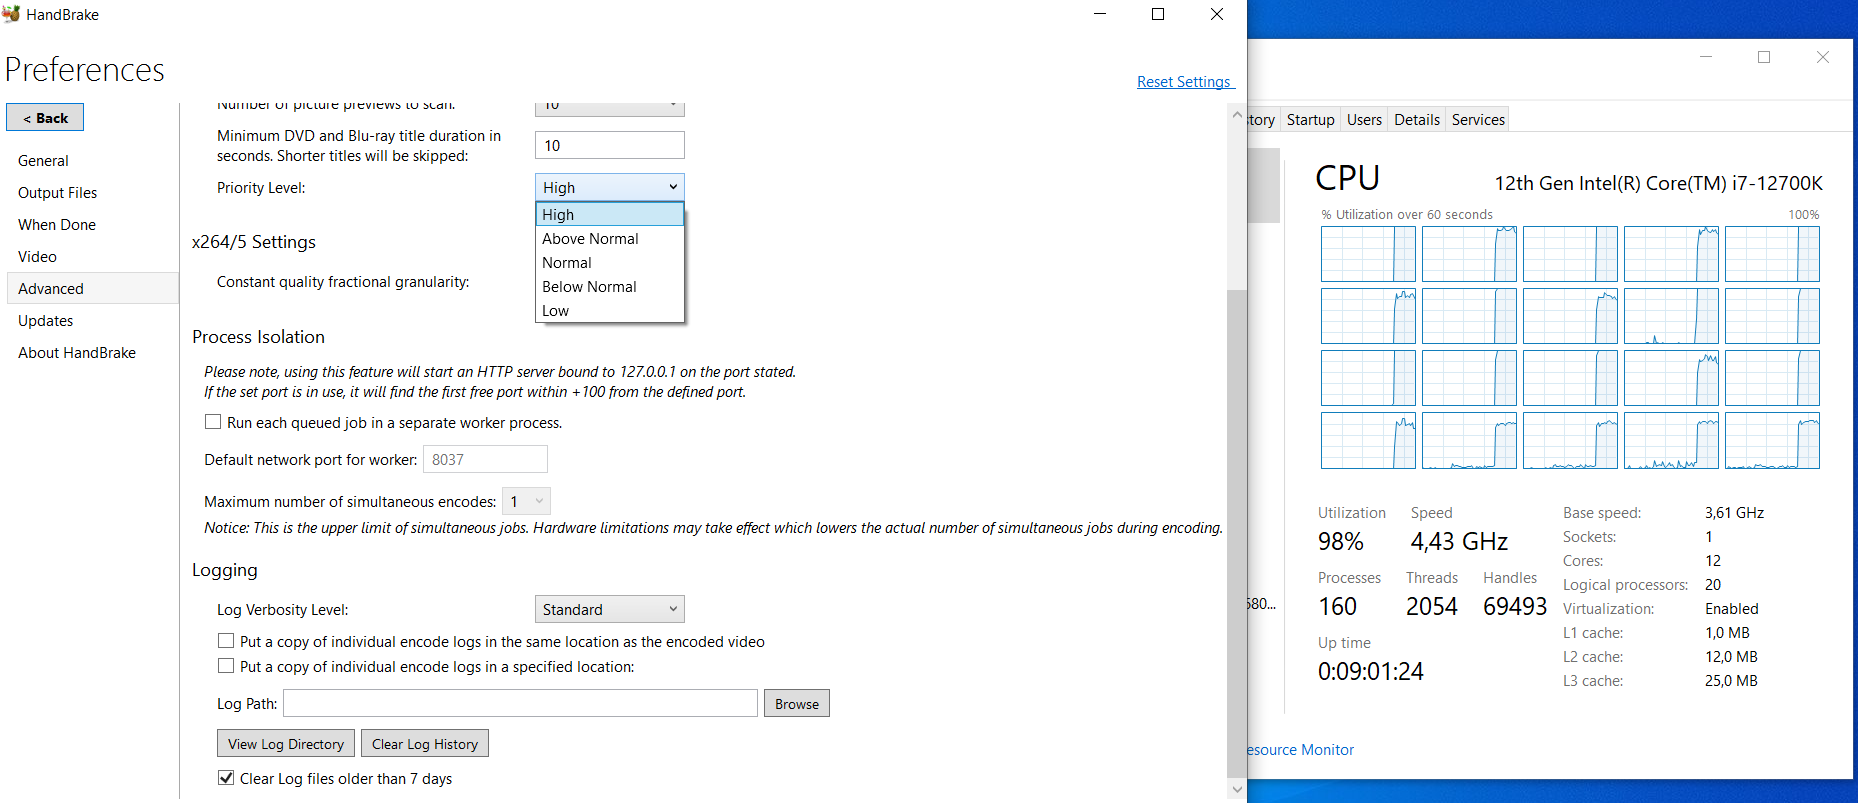Image resolution: width=1858 pixels, height=803 pixels.
Task: Minimize the Task Manager window
Action: 1706,57
